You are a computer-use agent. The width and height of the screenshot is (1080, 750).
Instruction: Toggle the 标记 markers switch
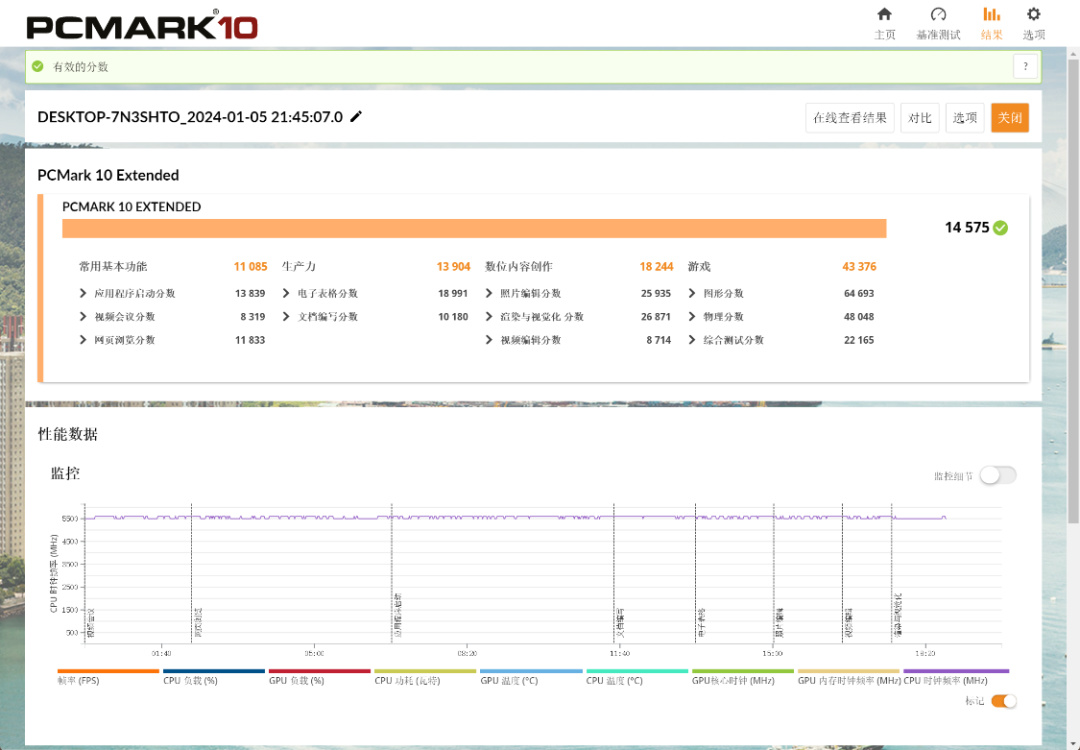[1004, 701]
